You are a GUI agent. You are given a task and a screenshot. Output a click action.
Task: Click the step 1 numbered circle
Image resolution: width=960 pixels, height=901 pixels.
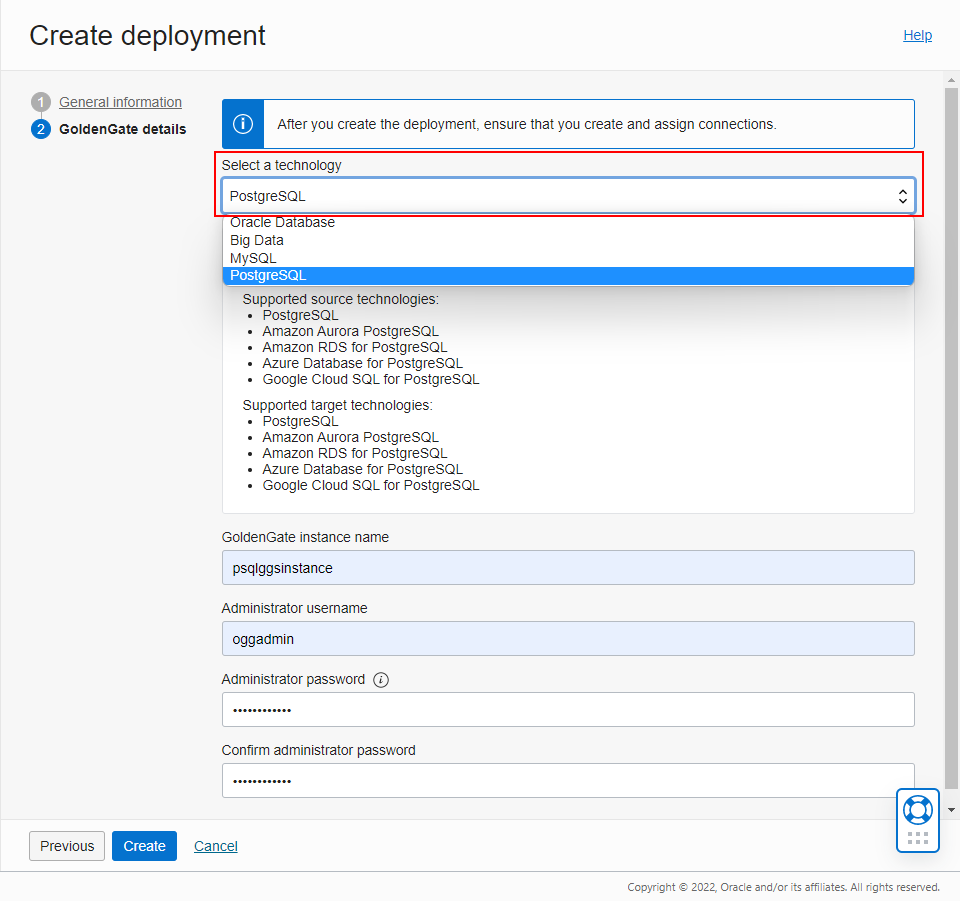click(x=41, y=101)
